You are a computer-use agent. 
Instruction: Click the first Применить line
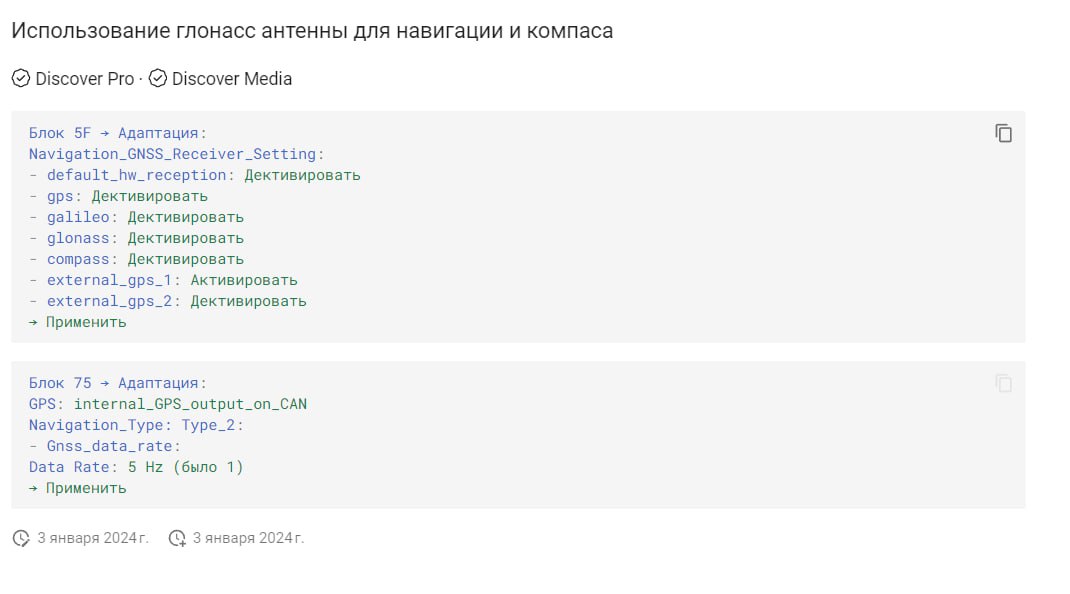click(78, 322)
